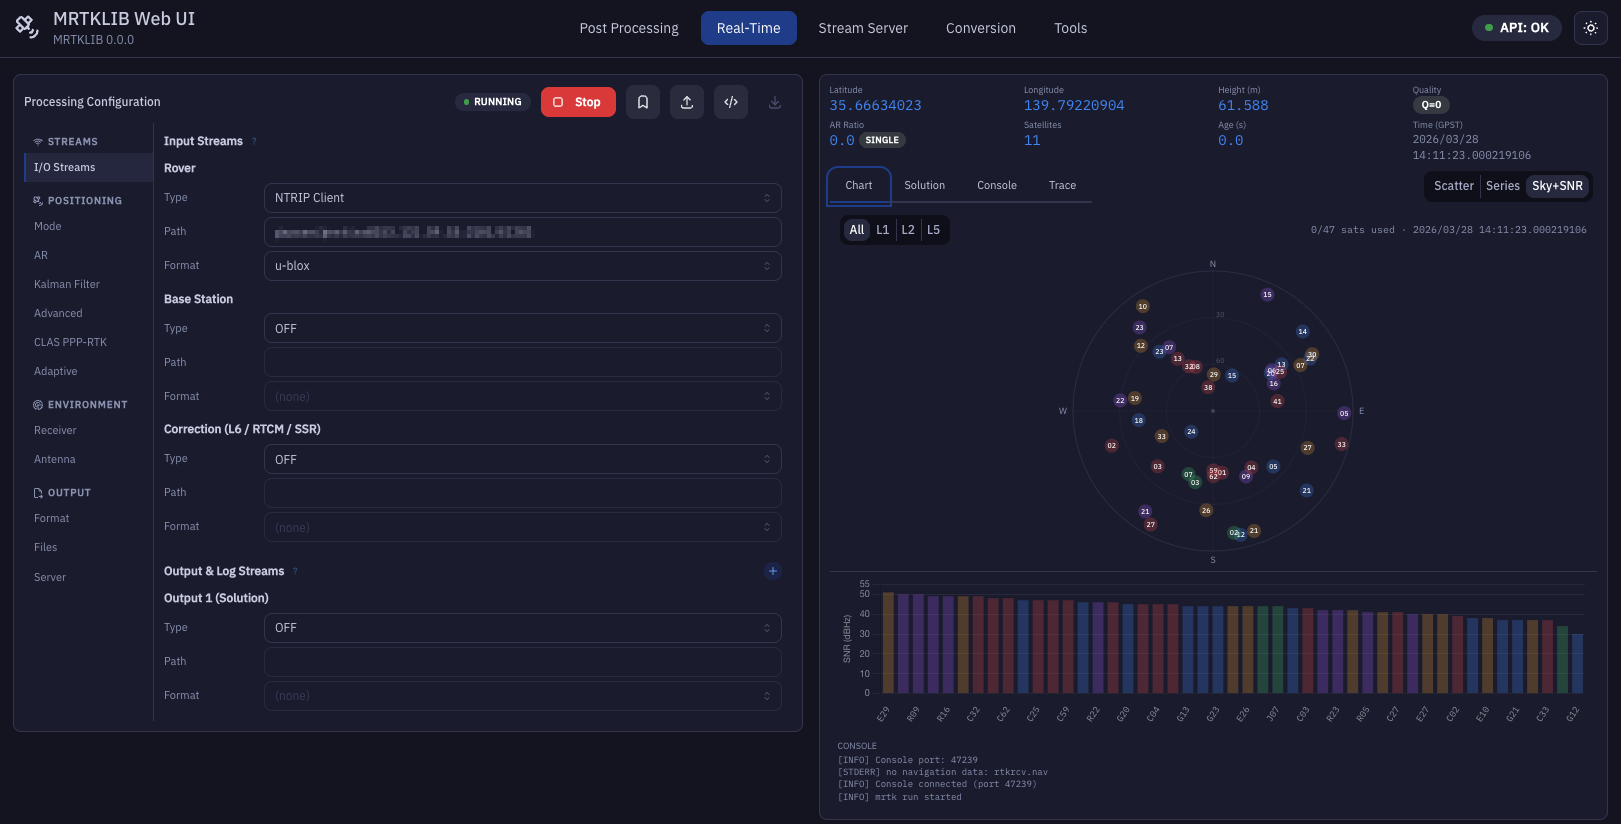Switch the chart view to Scatter

(x=1453, y=186)
